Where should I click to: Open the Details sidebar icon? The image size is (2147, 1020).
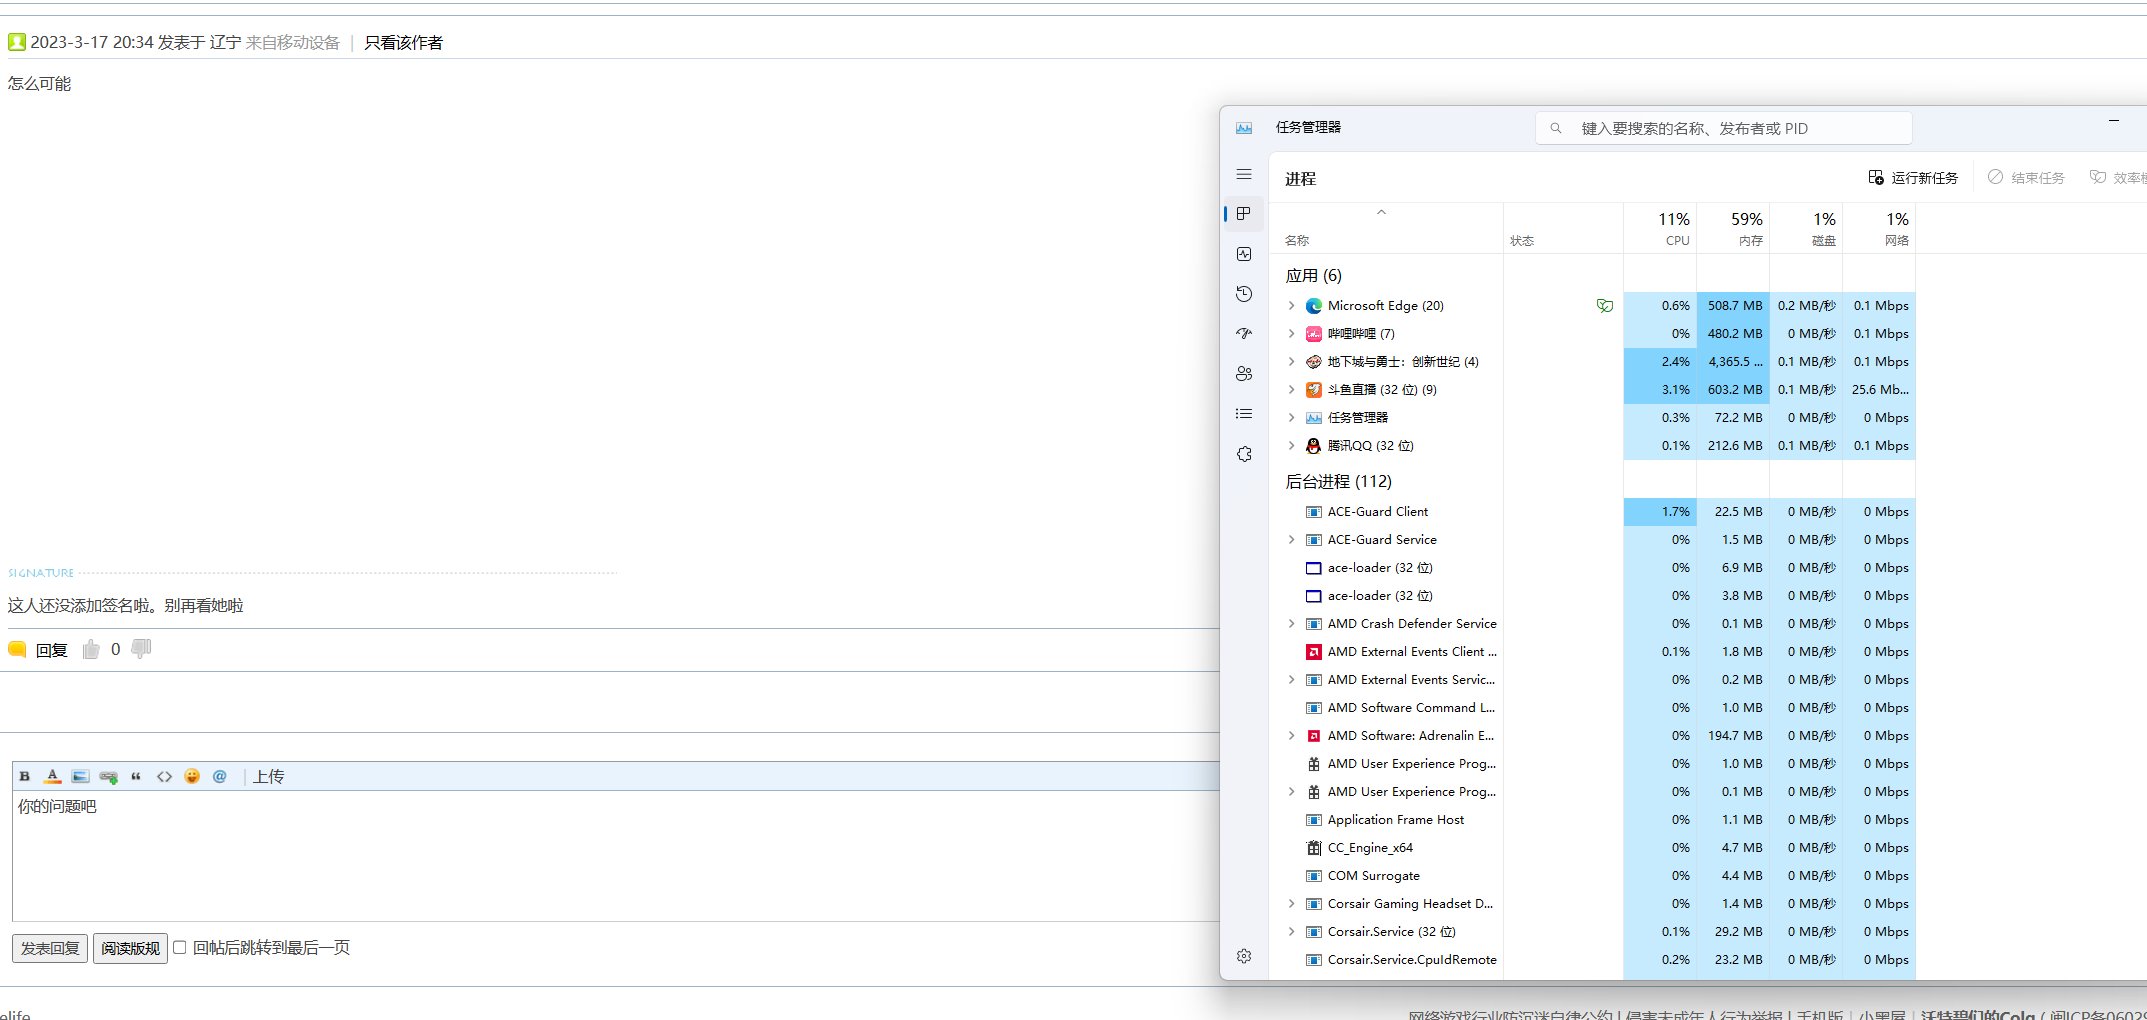(x=1243, y=414)
